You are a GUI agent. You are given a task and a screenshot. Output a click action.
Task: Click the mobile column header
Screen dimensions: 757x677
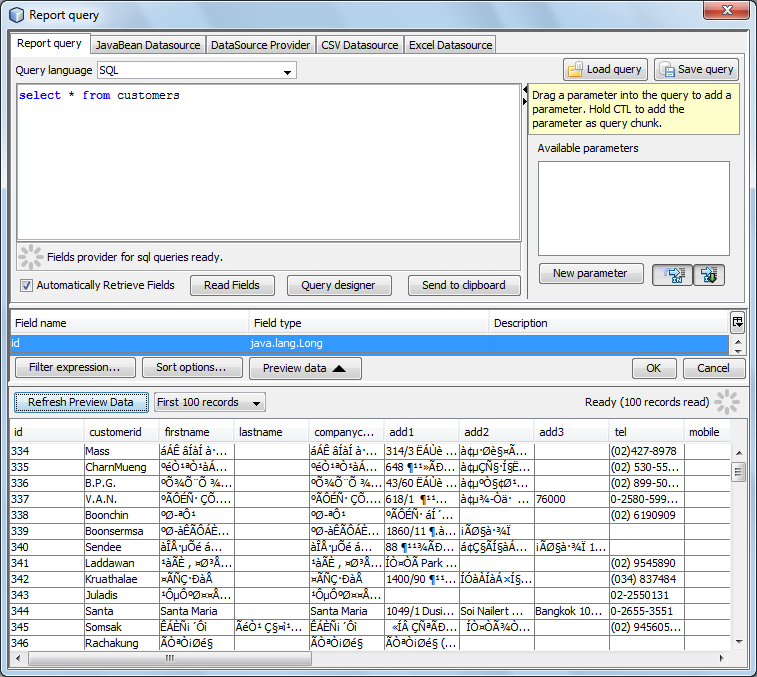707,432
